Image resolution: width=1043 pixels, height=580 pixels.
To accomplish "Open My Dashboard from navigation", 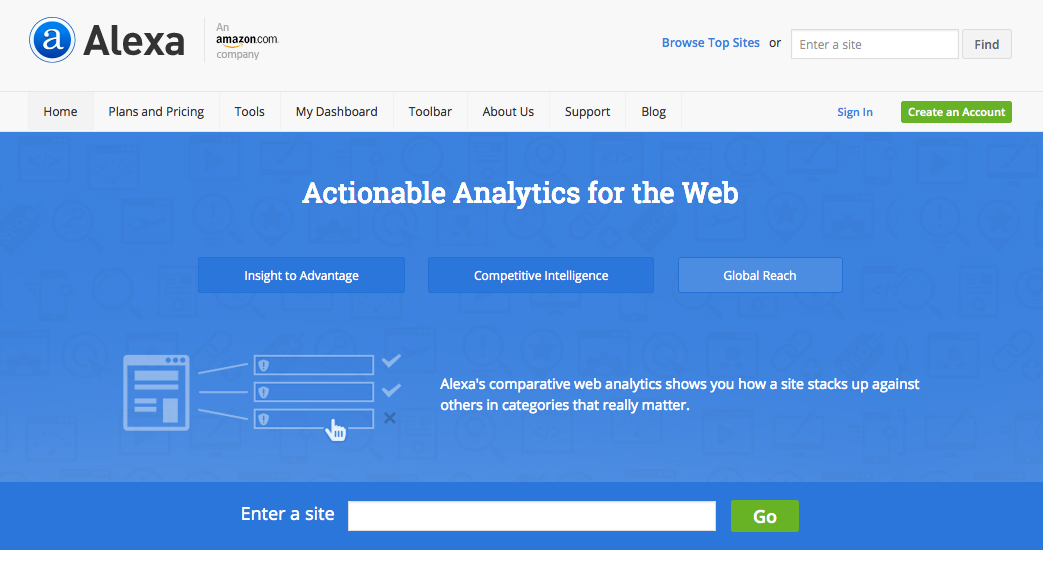I will (x=337, y=112).
